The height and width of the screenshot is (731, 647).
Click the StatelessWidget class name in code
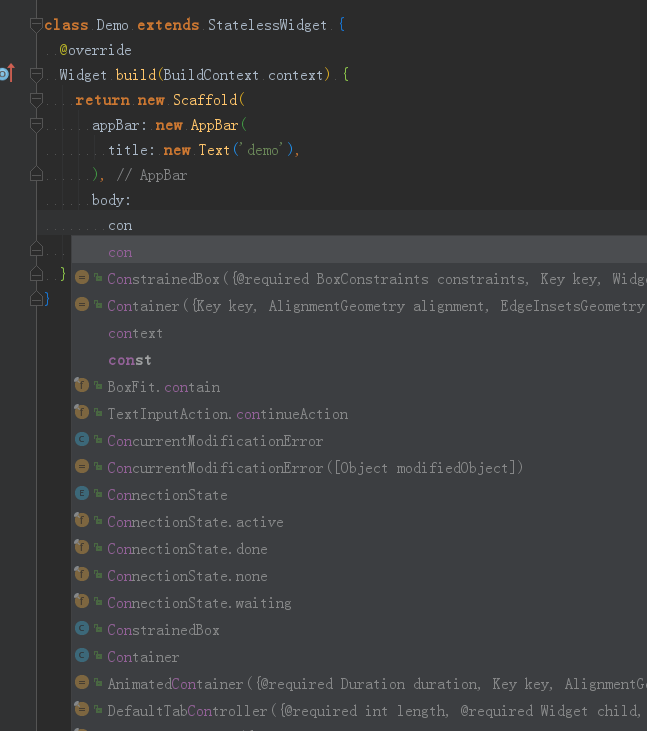(267, 25)
